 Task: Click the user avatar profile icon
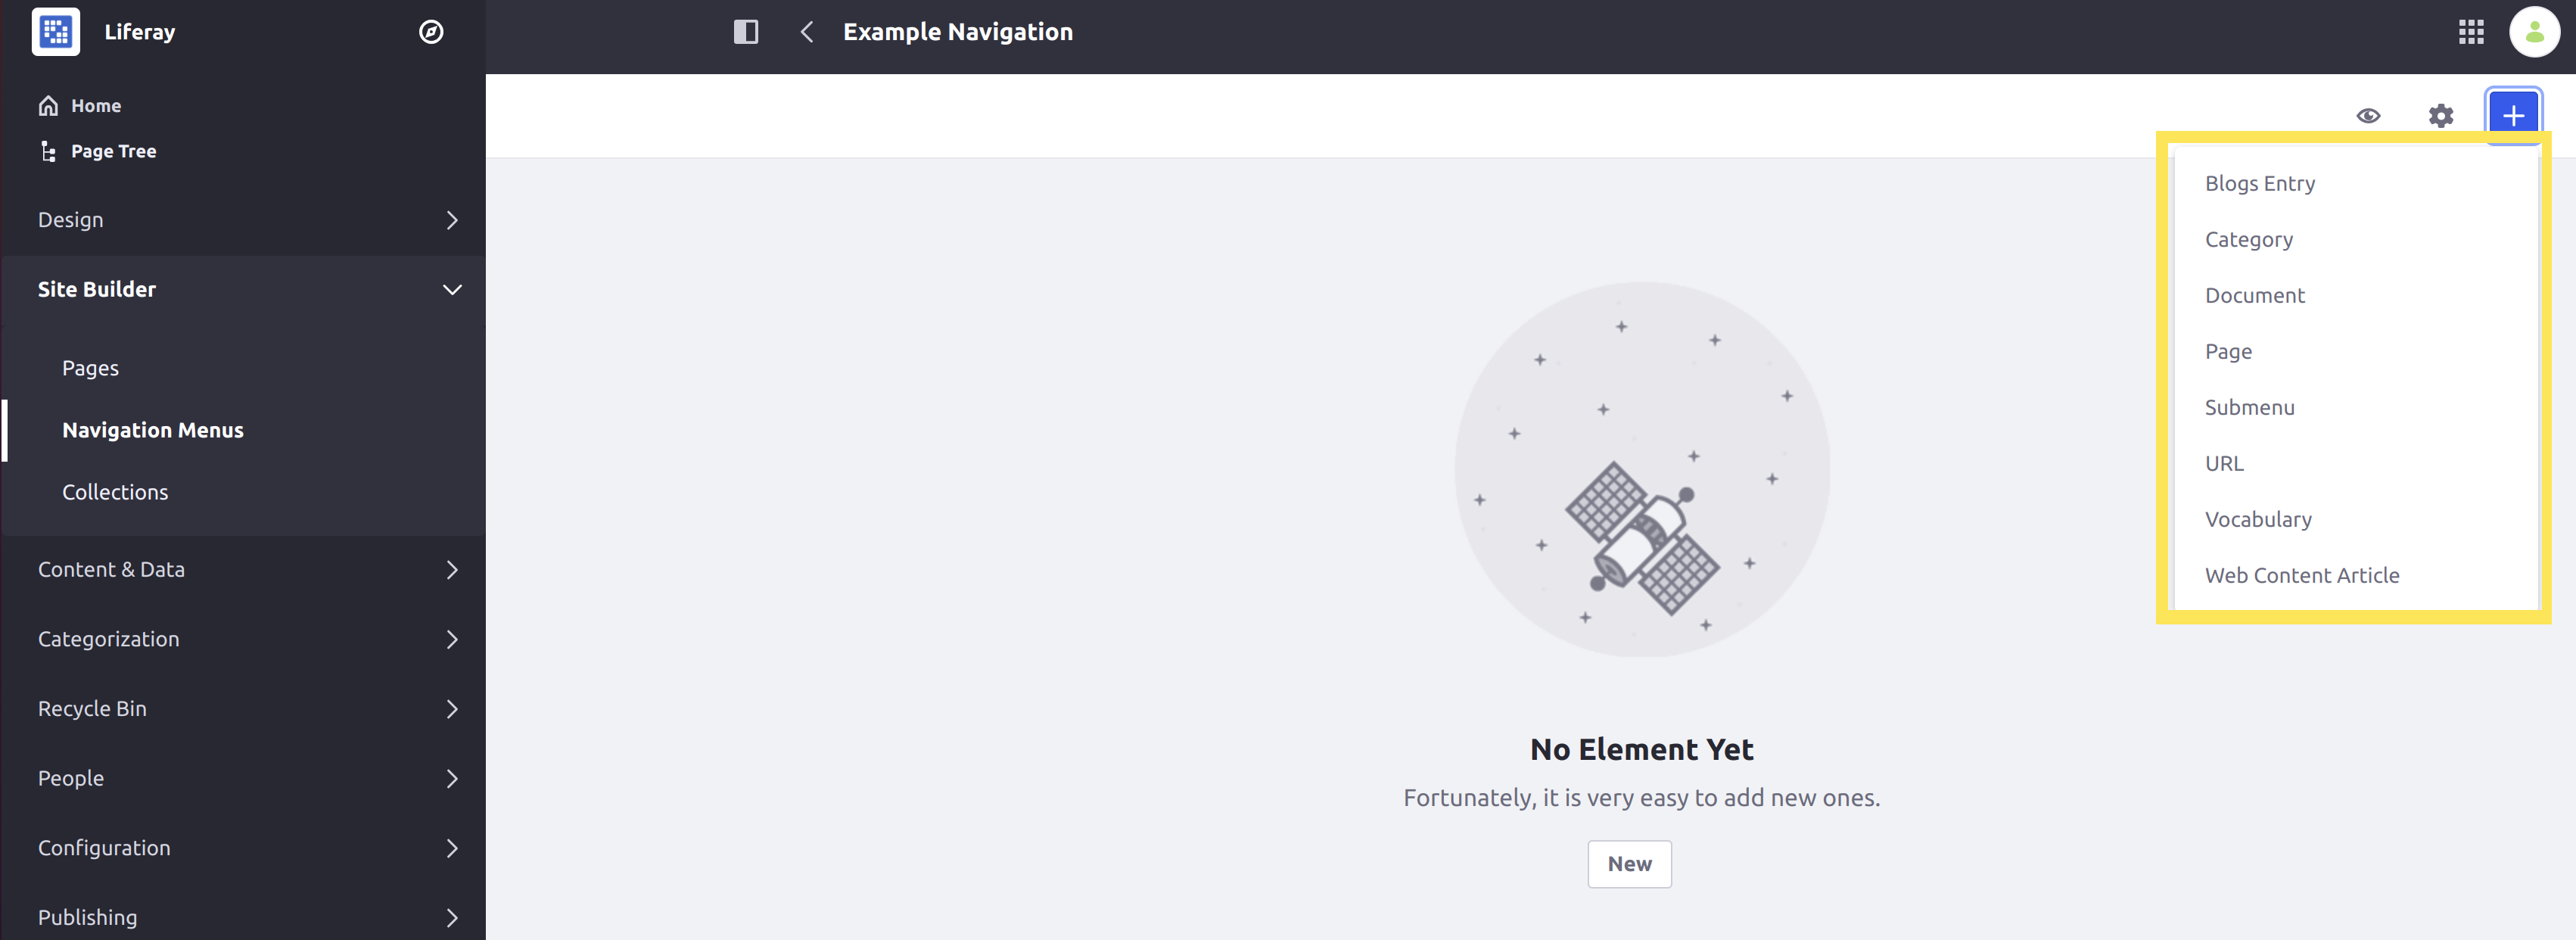pyautogui.click(x=2534, y=31)
